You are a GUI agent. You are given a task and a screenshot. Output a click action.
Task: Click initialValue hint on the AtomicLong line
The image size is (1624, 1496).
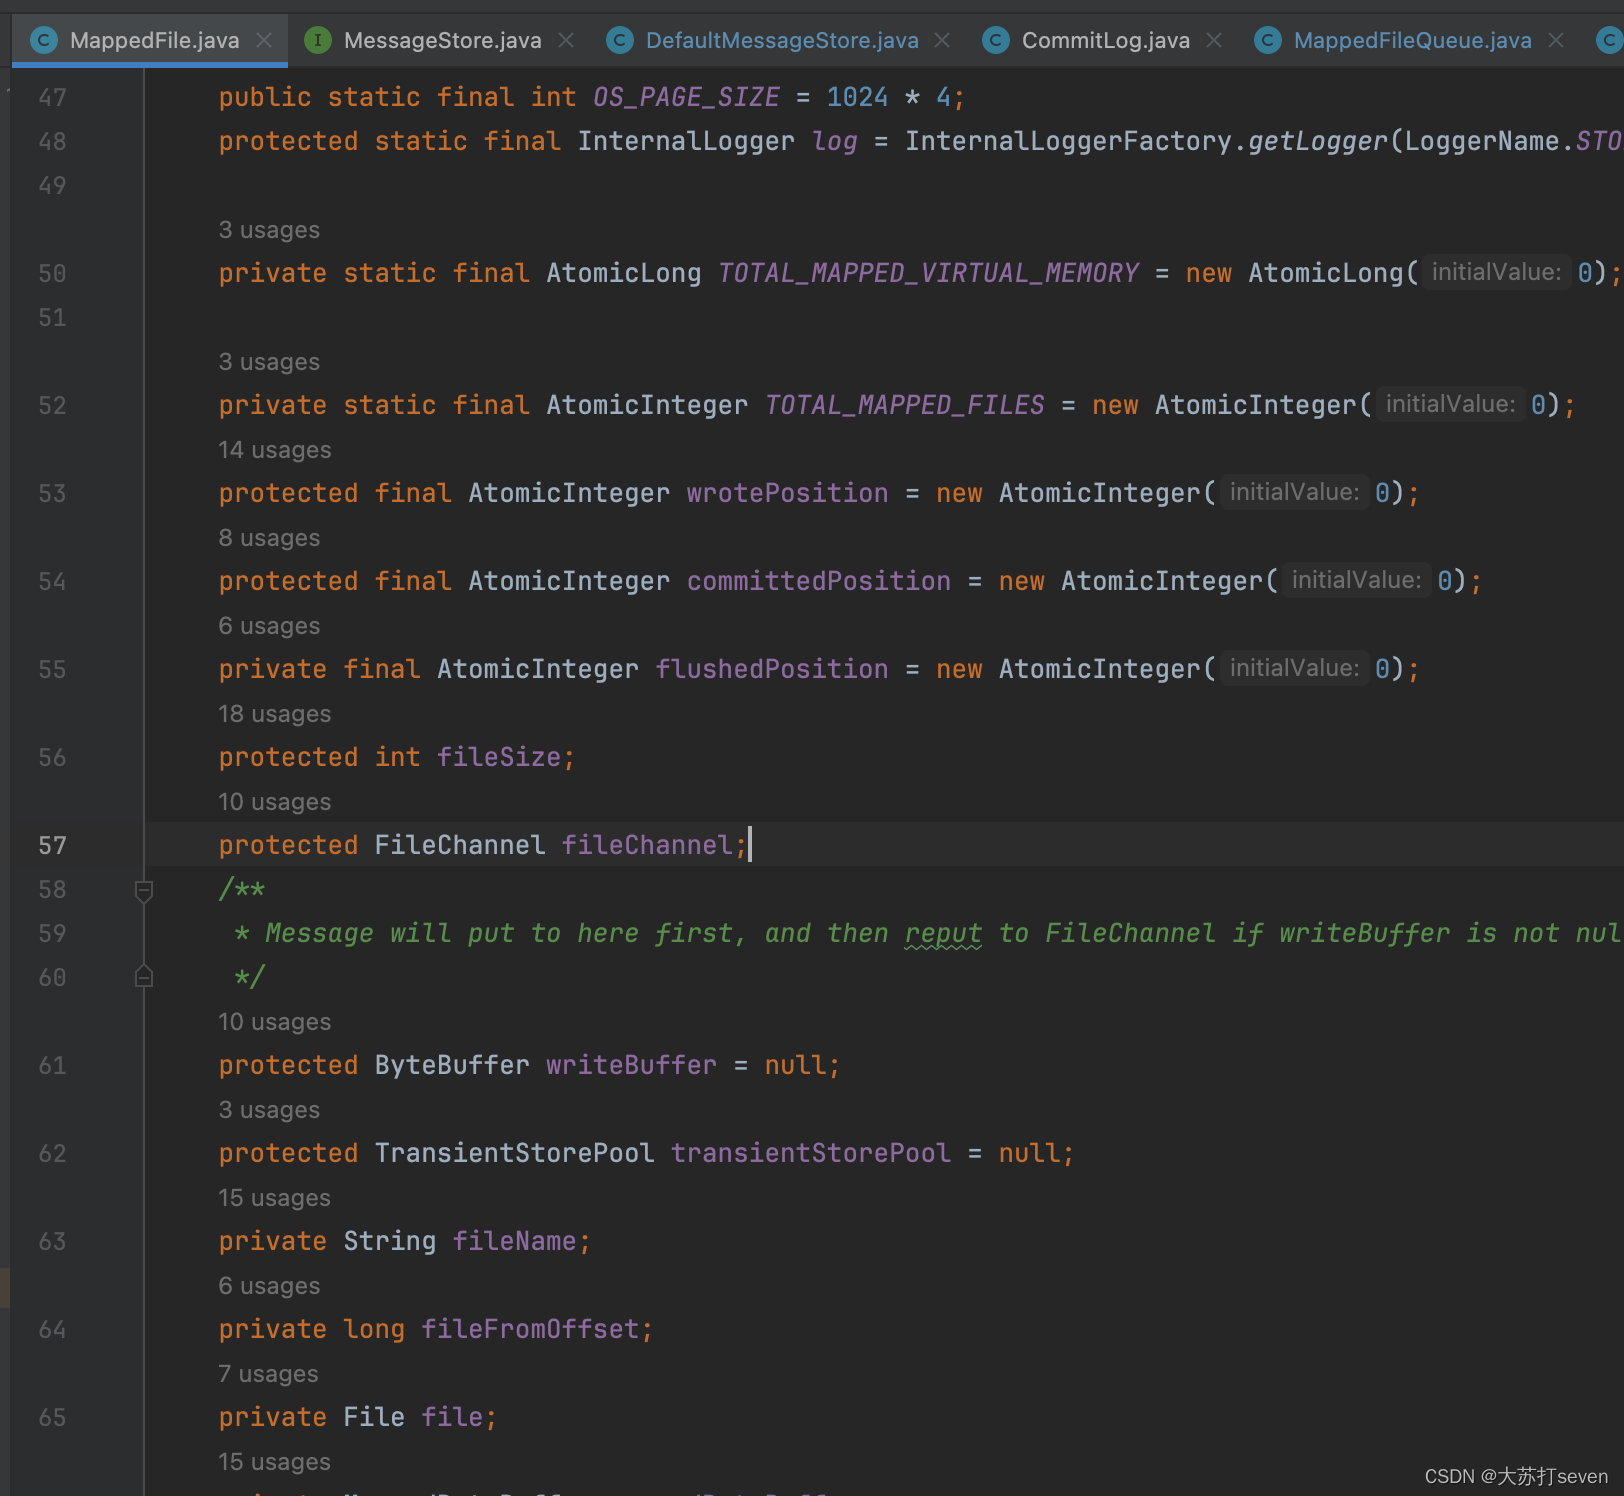[1496, 273]
